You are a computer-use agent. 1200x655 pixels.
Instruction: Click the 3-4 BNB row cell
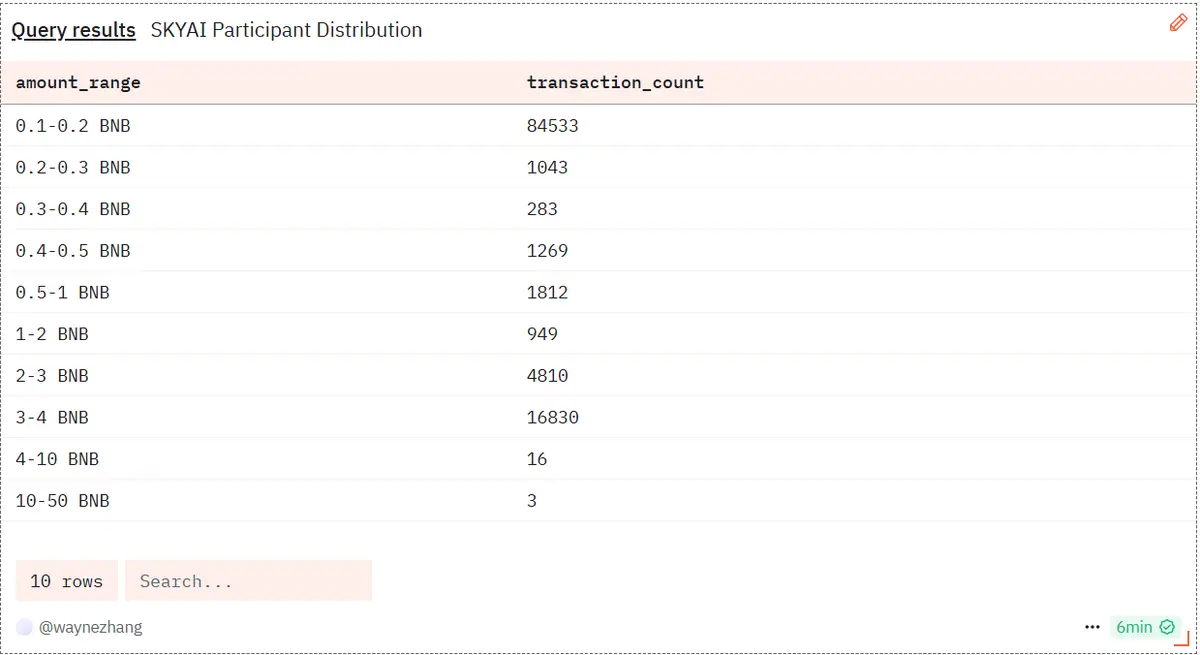(52, 417)
